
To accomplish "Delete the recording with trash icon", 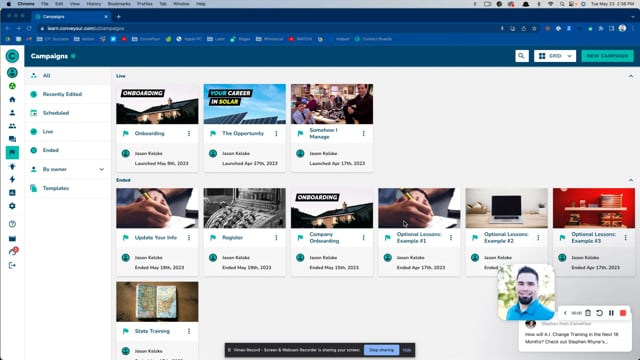I will click(588, 313).
